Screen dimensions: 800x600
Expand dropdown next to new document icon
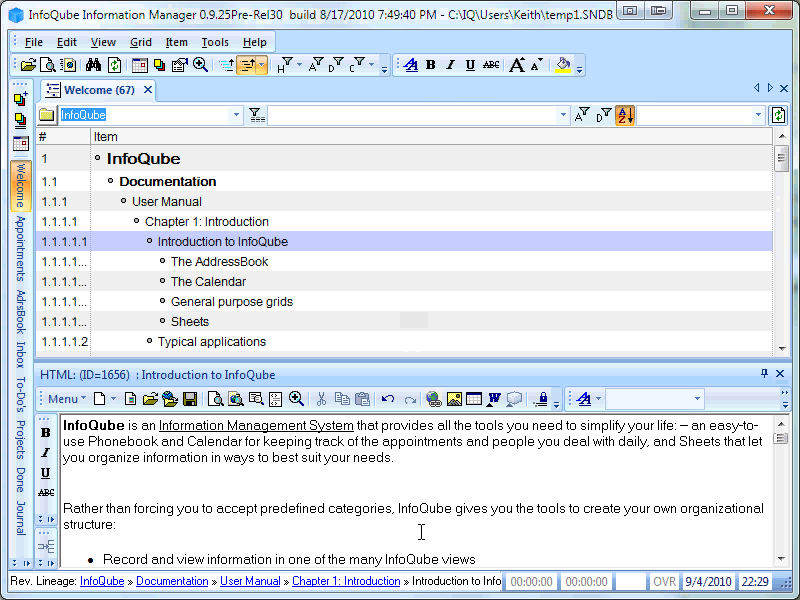pyautogui.click(x=113, y=399)
